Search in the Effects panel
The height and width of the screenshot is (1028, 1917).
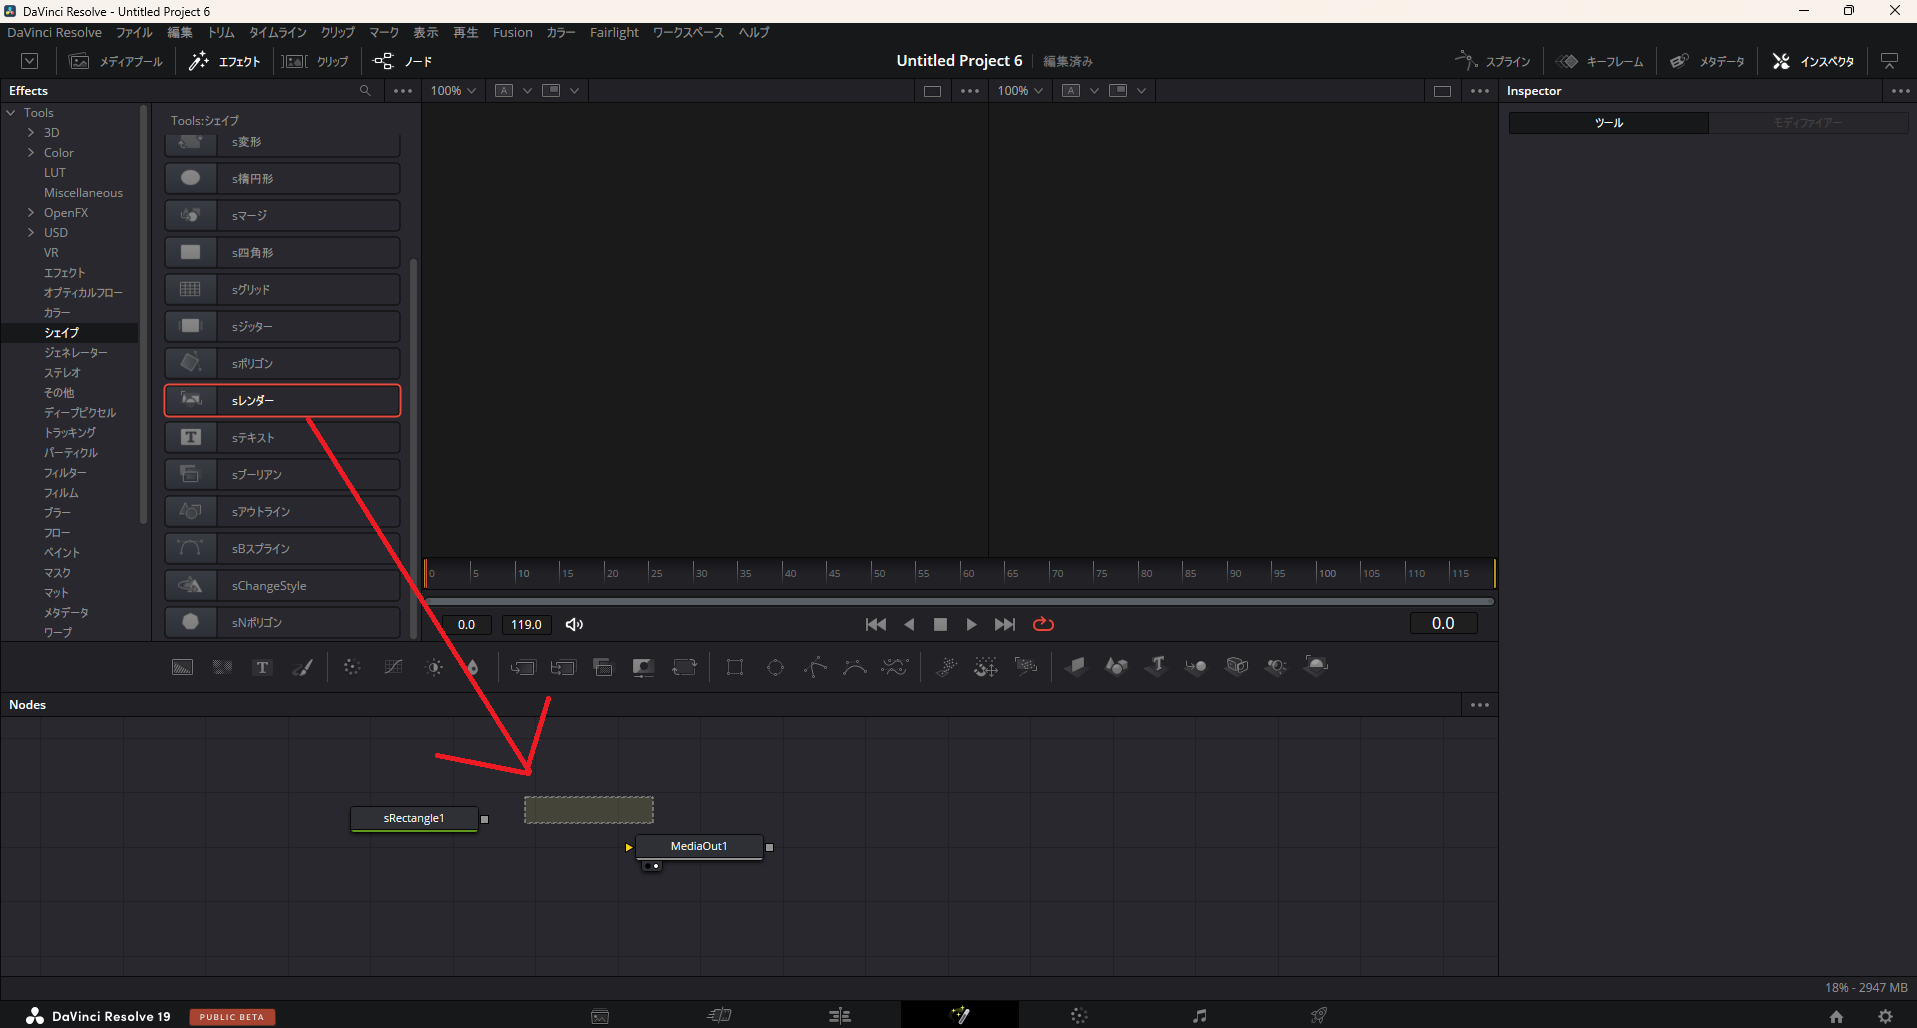tap(365, 91)
